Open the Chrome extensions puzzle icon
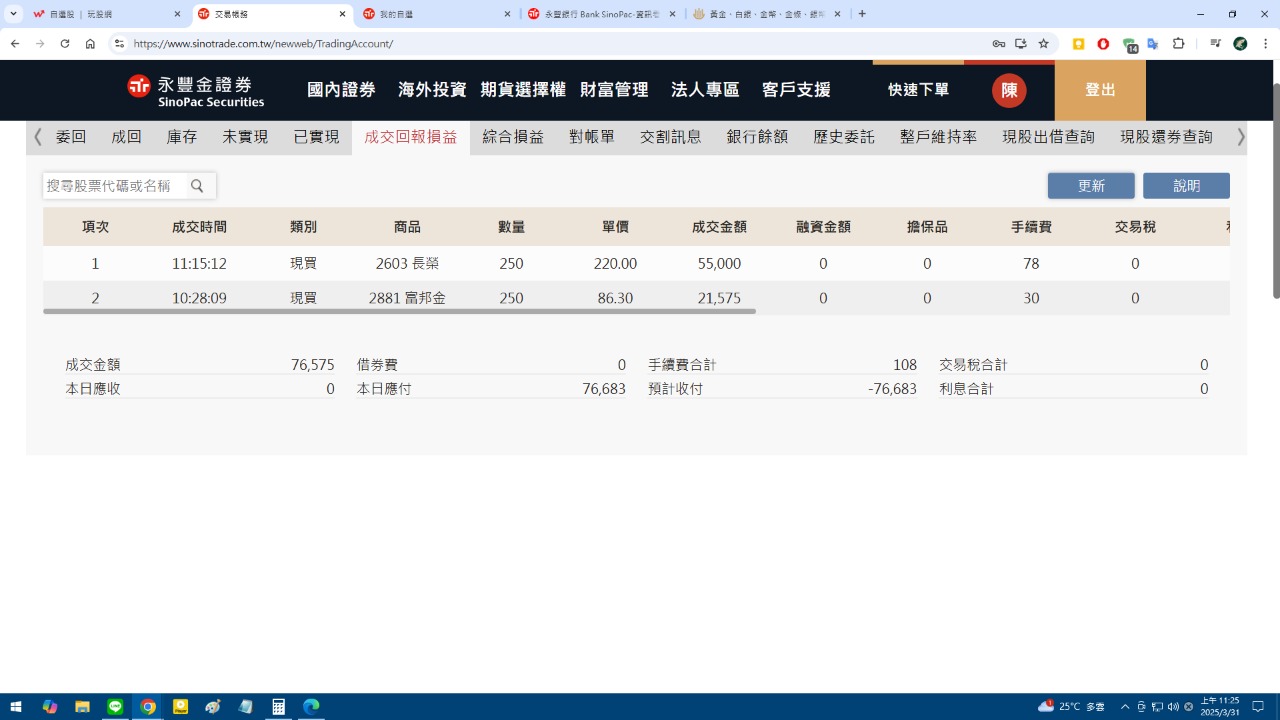The height and width of the screenshot is (720, 1280). [x=1178, y=44]
